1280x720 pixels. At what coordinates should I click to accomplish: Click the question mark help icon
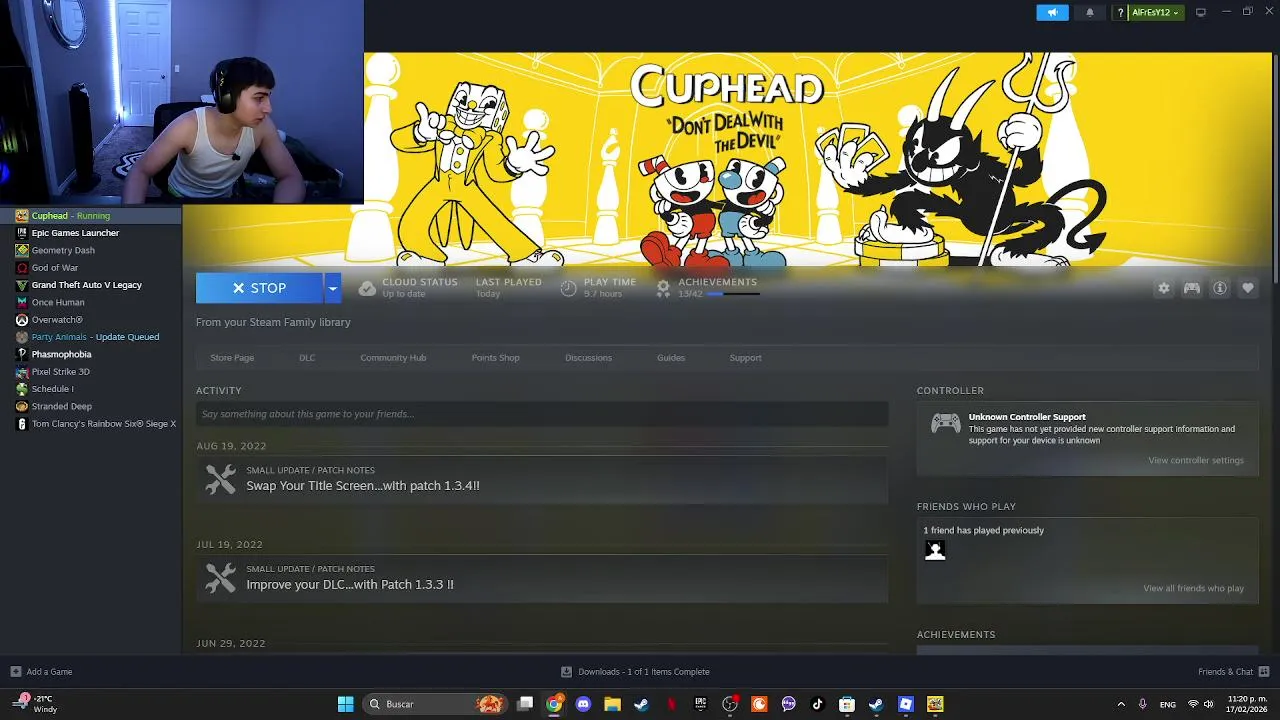click(1120, 13)
